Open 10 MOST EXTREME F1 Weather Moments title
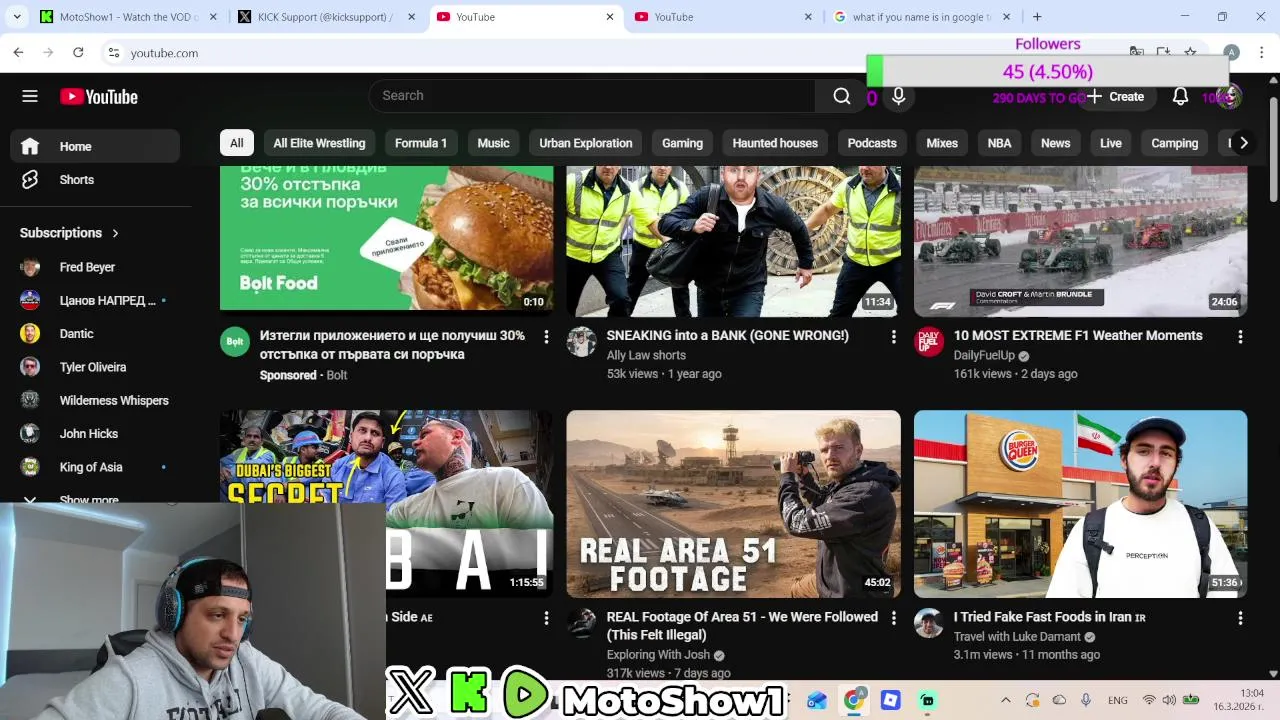 tap(1078, 335)
